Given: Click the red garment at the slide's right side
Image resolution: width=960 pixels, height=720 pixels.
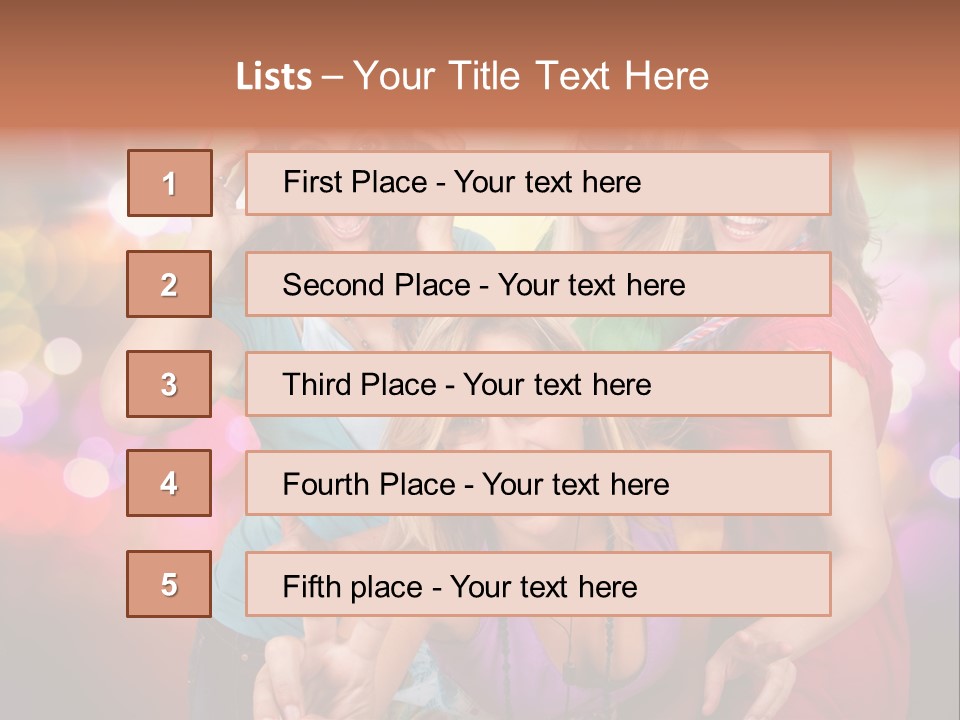Looking at the screenshot, I should click(860, 400).
